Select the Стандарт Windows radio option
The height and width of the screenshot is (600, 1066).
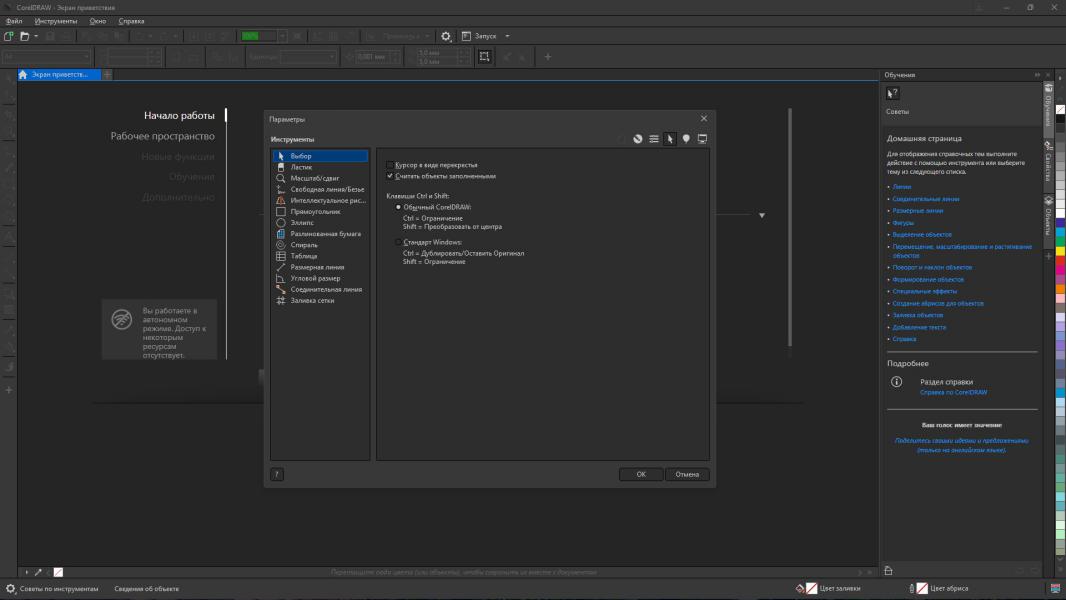[398, 242]
